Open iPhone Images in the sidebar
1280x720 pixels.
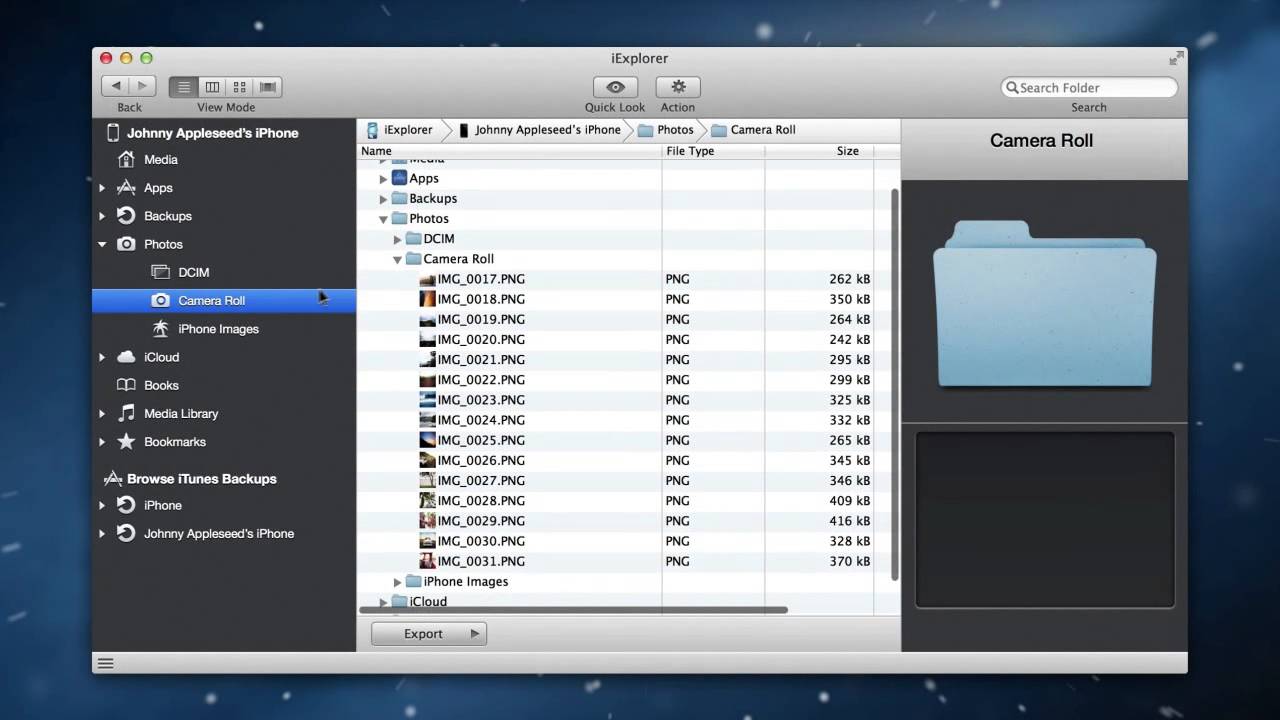[x=218, y=328]
